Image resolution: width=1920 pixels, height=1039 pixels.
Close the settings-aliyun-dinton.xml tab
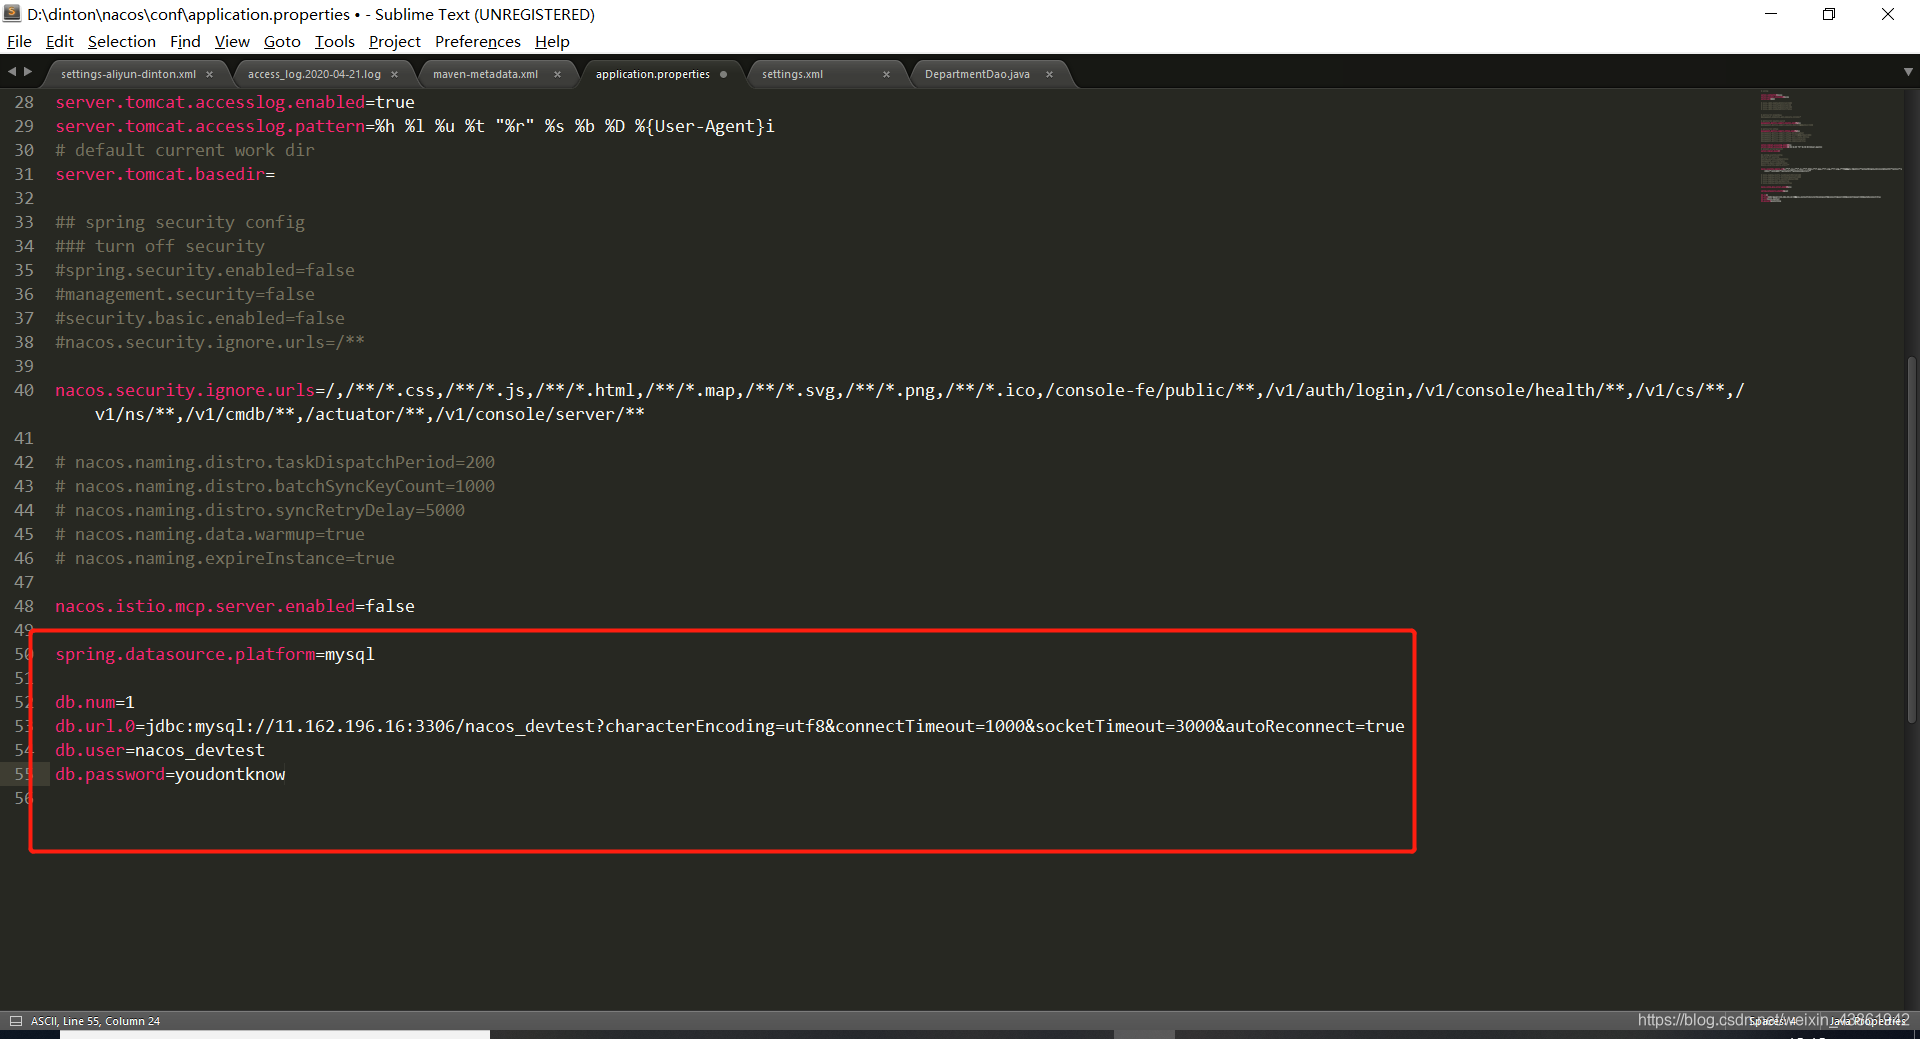(x=209, y=74)
